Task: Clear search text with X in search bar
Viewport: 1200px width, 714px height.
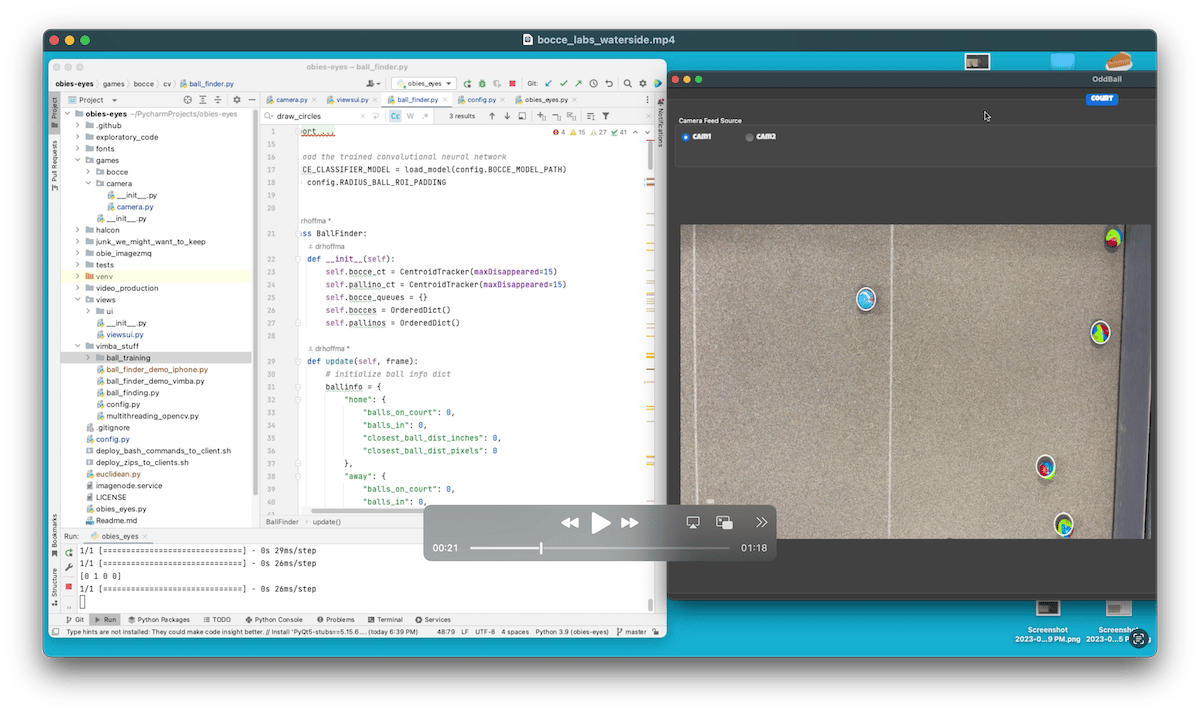Action: coord(363,116)
